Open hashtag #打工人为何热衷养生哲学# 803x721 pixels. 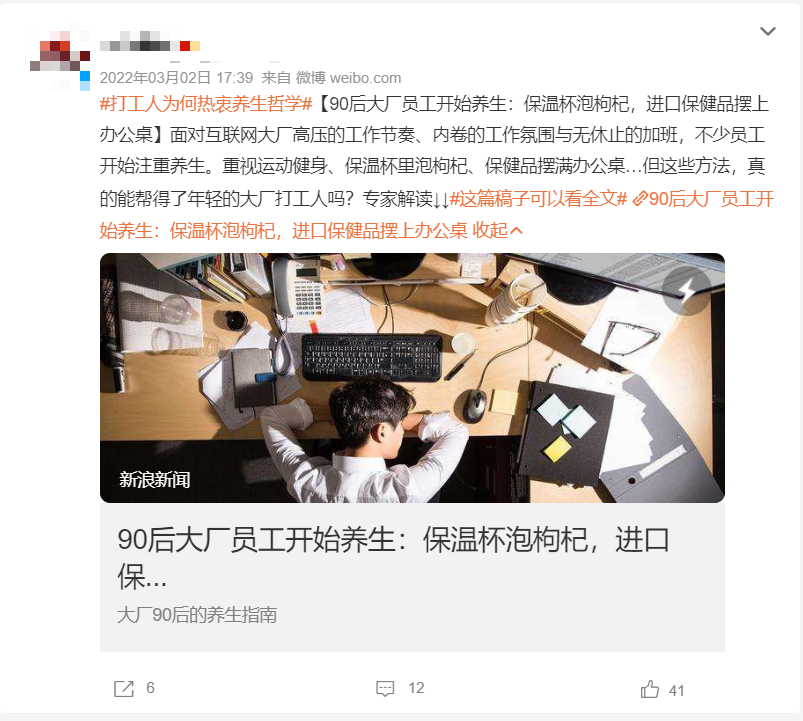pyautogui.click(x=206, y=104)
